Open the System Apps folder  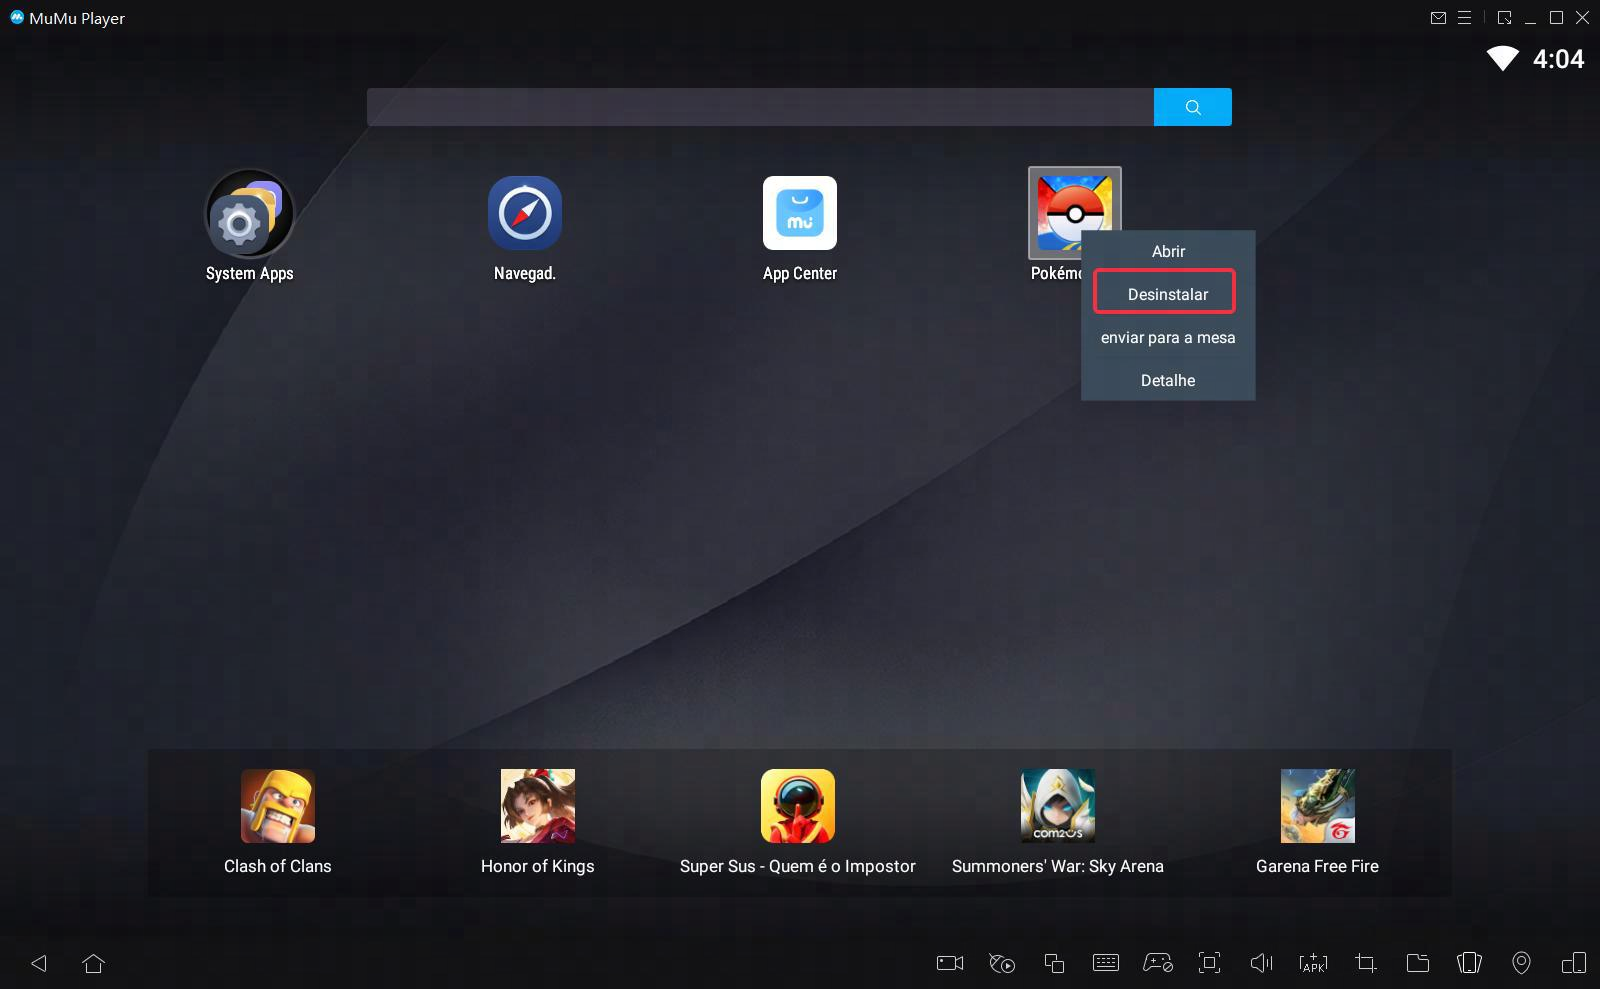click(249, 213)
